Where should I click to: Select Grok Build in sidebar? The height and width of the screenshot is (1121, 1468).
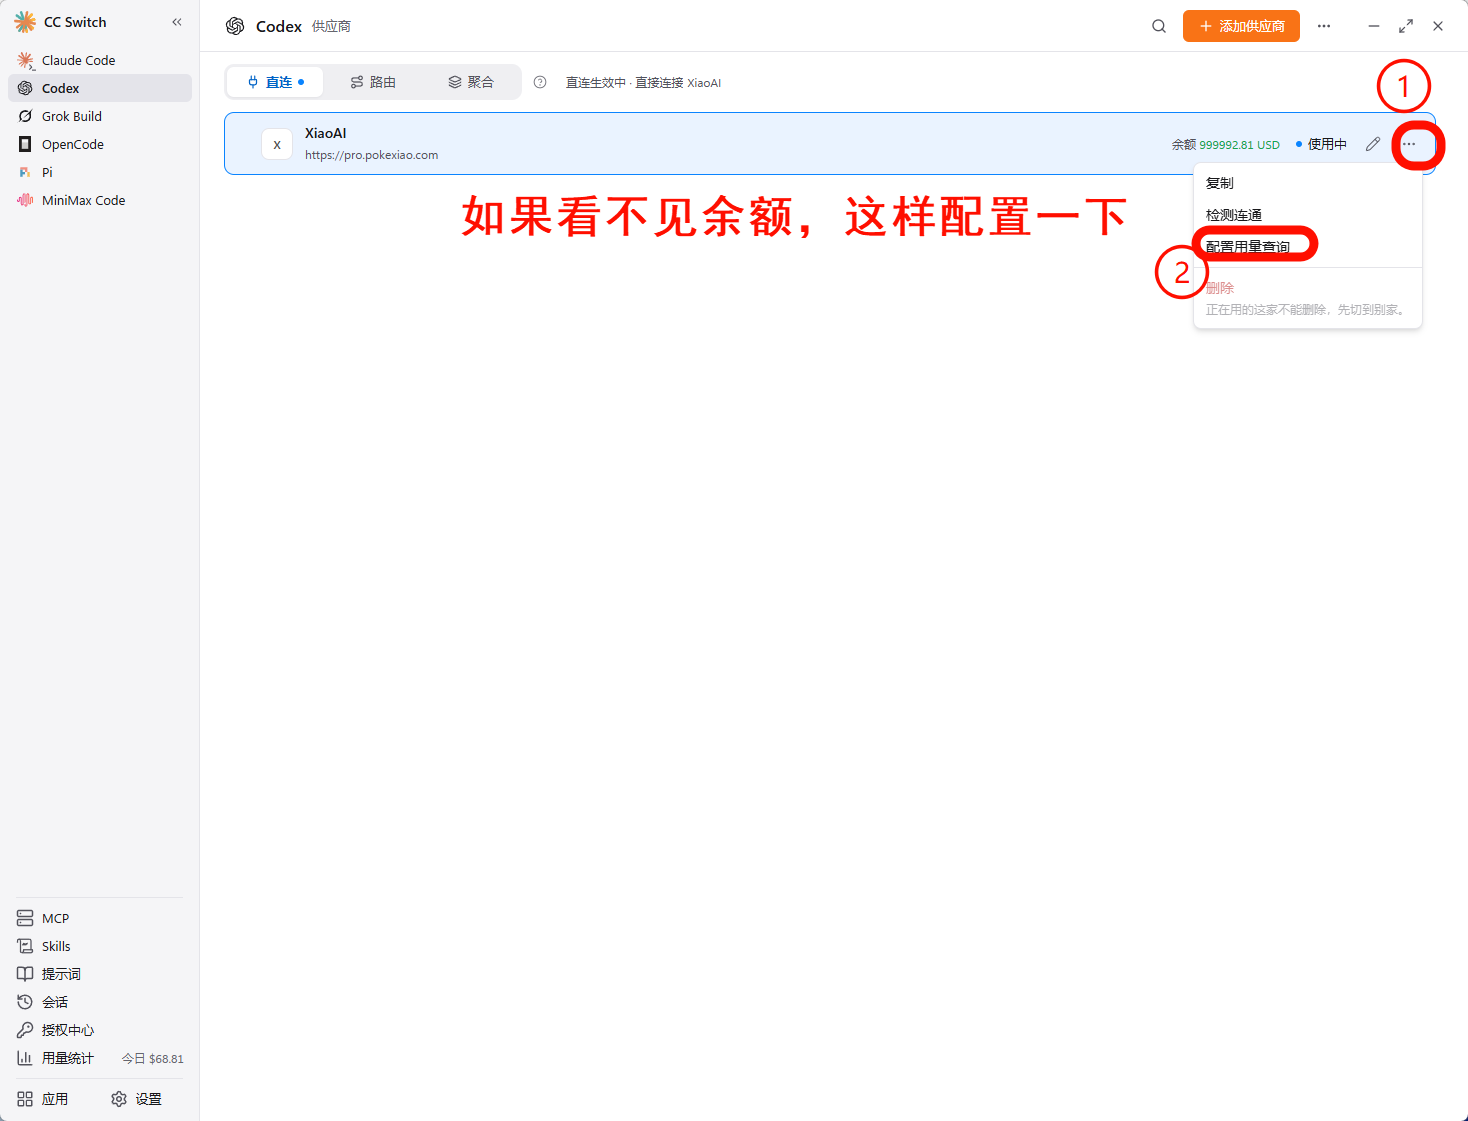pos(100,116)
